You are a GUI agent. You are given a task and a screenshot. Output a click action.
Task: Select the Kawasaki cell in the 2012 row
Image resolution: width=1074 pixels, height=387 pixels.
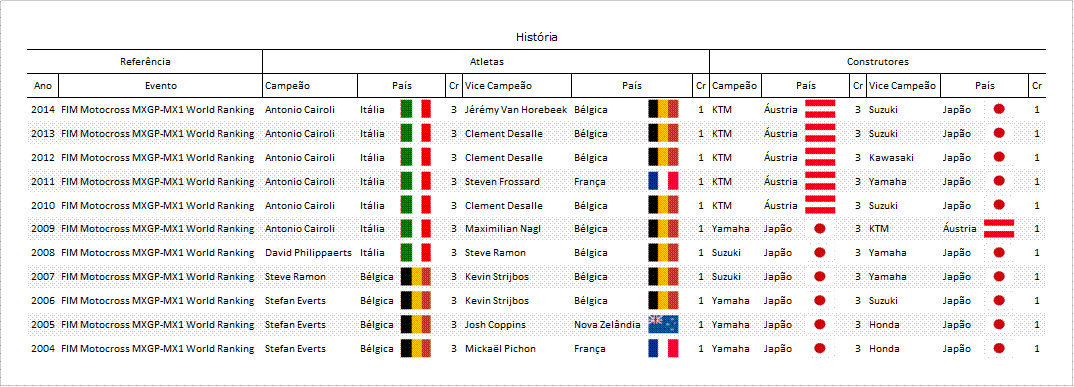click(891, 158)
